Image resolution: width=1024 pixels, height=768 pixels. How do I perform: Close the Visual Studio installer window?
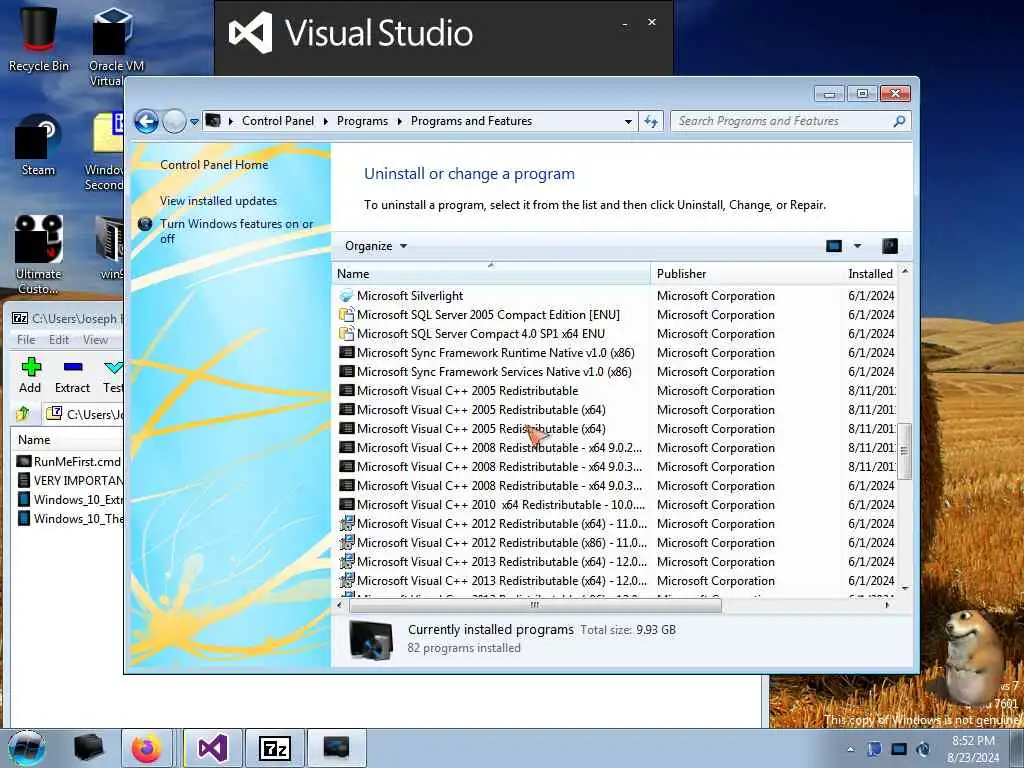coord(652,22)
